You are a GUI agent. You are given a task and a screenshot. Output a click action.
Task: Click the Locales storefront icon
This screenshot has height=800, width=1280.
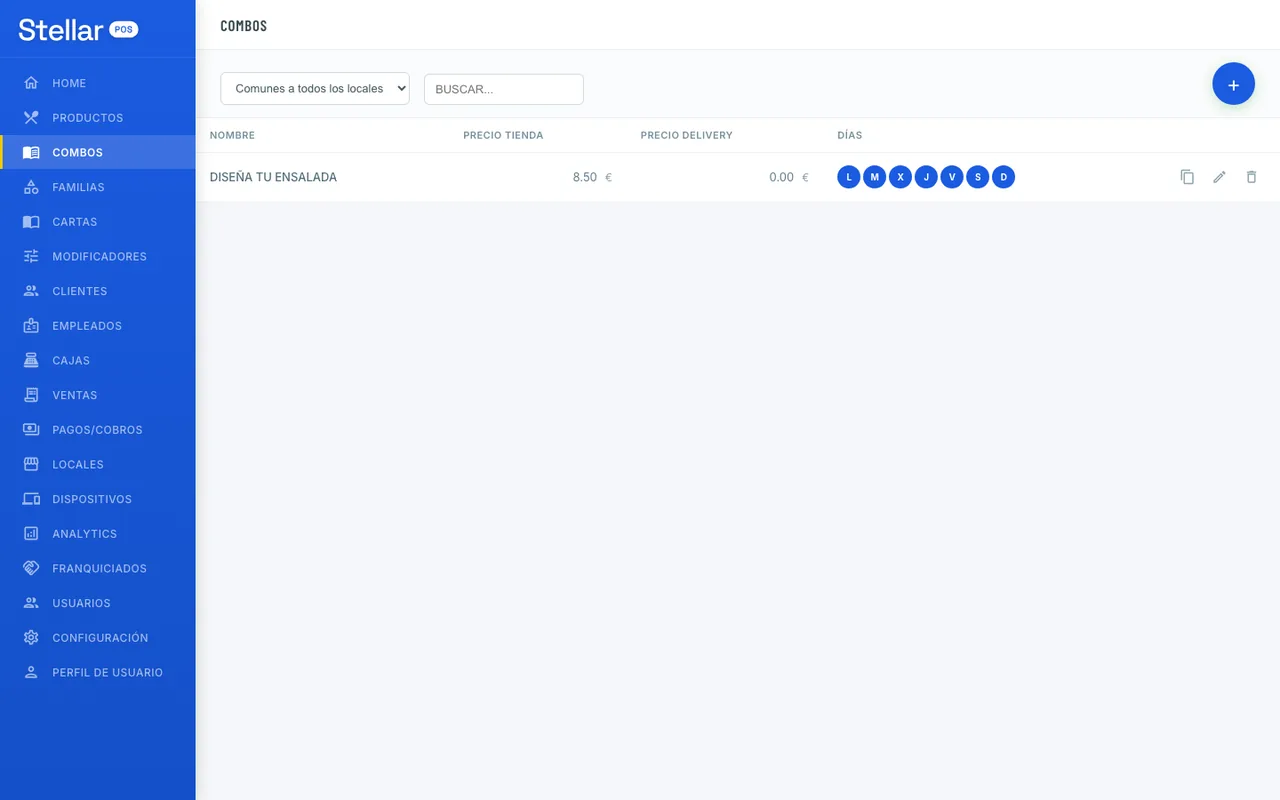click(31, 464)
